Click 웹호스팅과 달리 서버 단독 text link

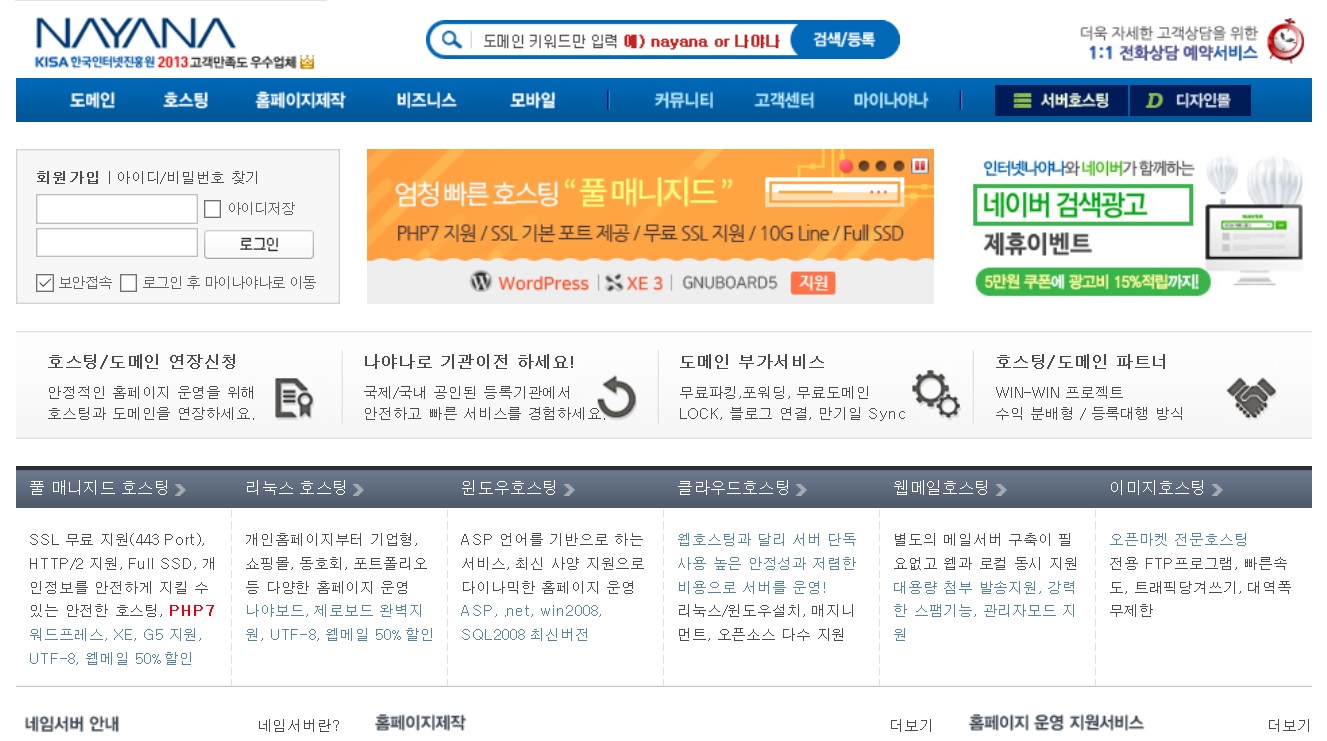tap(767, 539)
